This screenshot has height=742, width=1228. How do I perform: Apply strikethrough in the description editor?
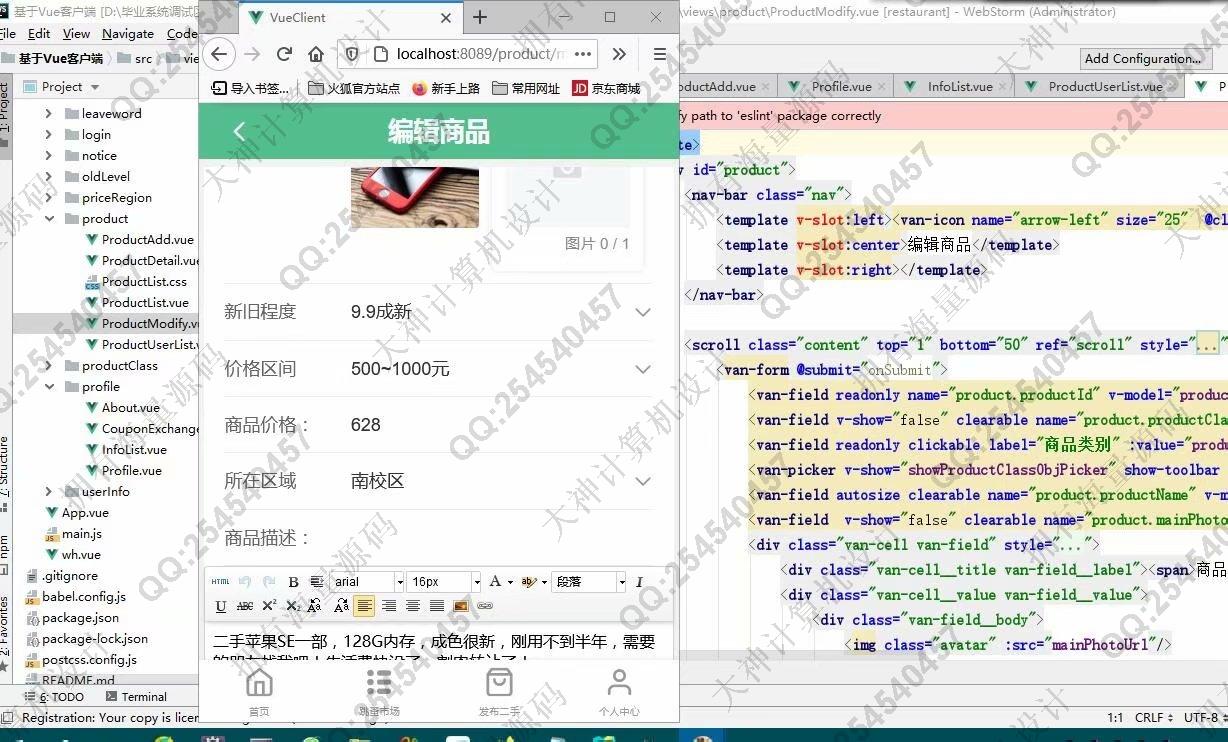(245, 606)
